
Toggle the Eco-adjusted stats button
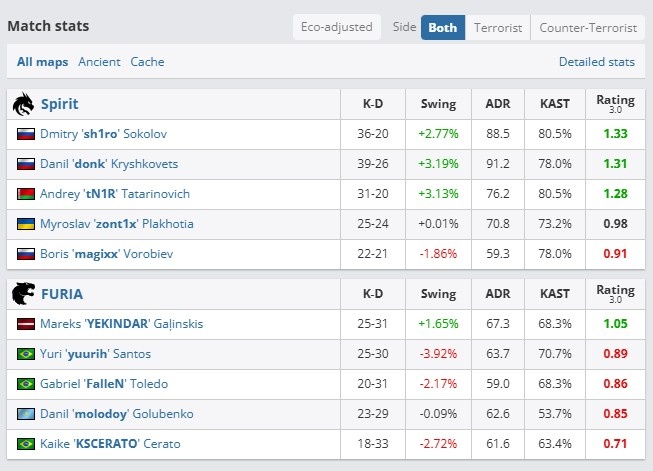click(x=336, y=27)
